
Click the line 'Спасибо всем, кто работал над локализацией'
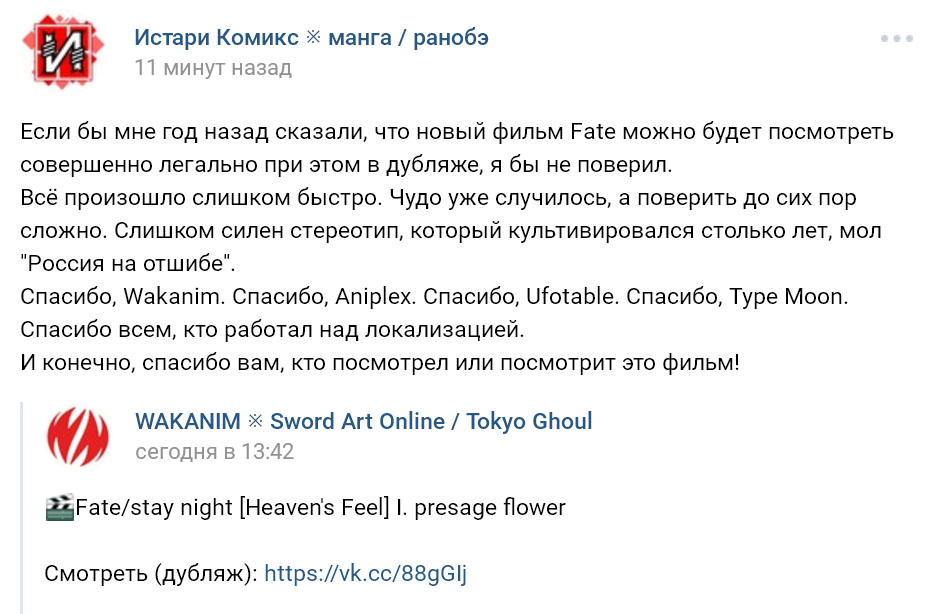coord(272,329)
